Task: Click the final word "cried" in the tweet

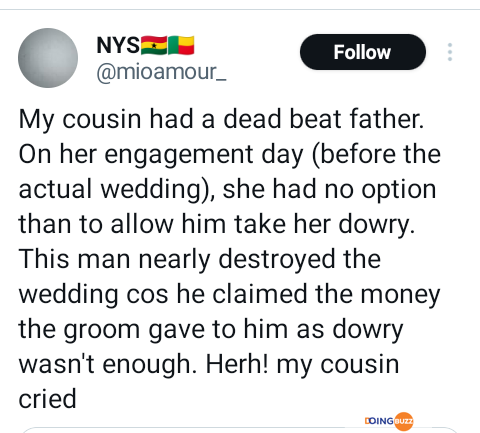Action: 48,399
